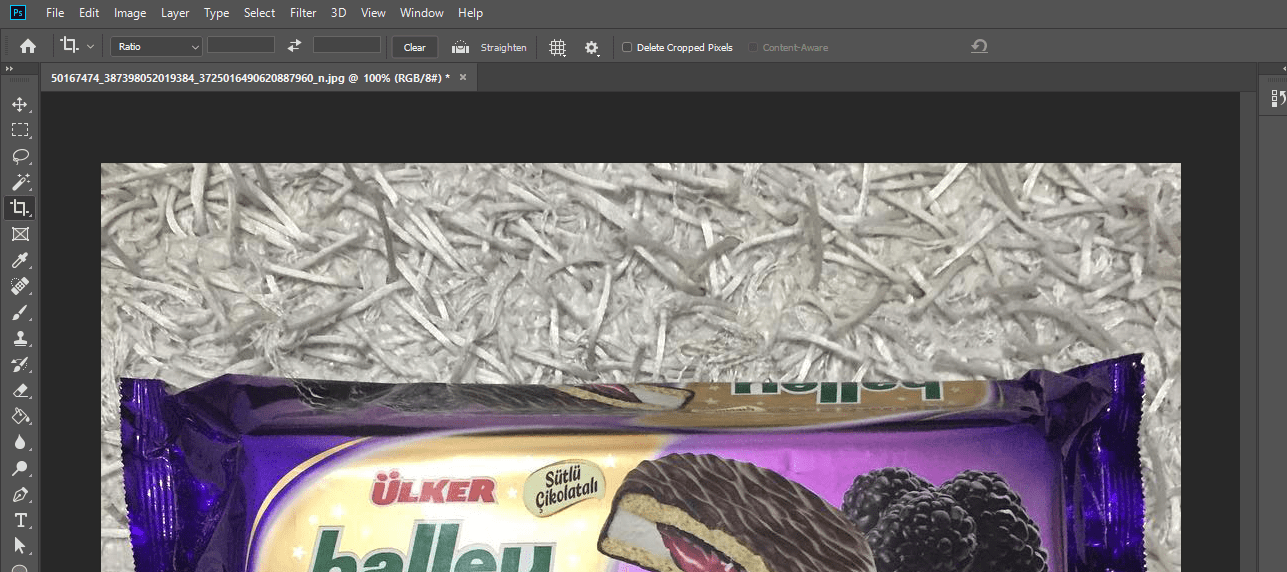The image size is (1287, 572).
Task: Open the Help menu
Action: pyautogui.click(x=470, y=13)
